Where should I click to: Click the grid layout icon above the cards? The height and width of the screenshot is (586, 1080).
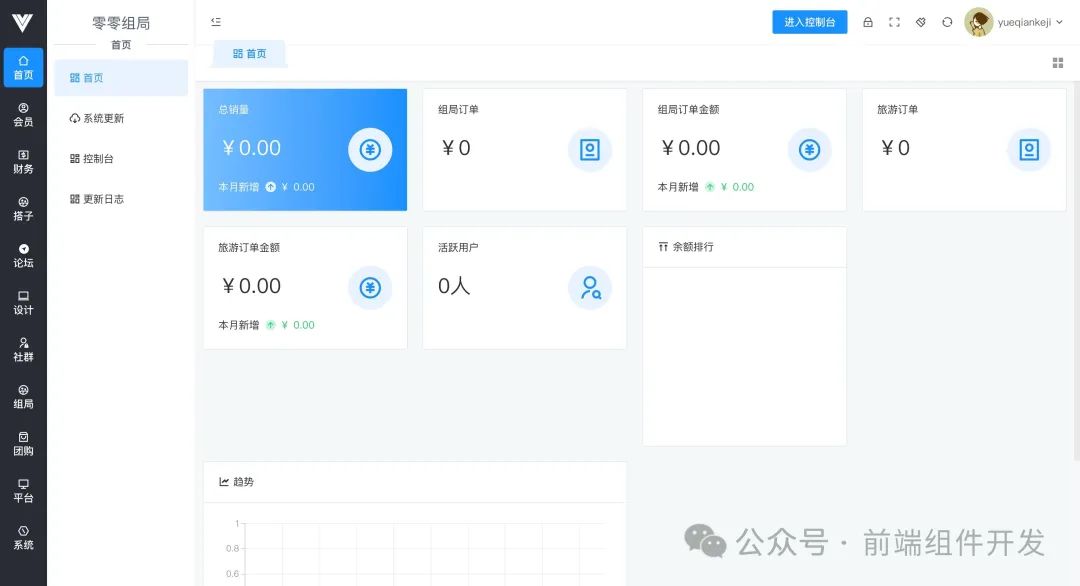1057,63
